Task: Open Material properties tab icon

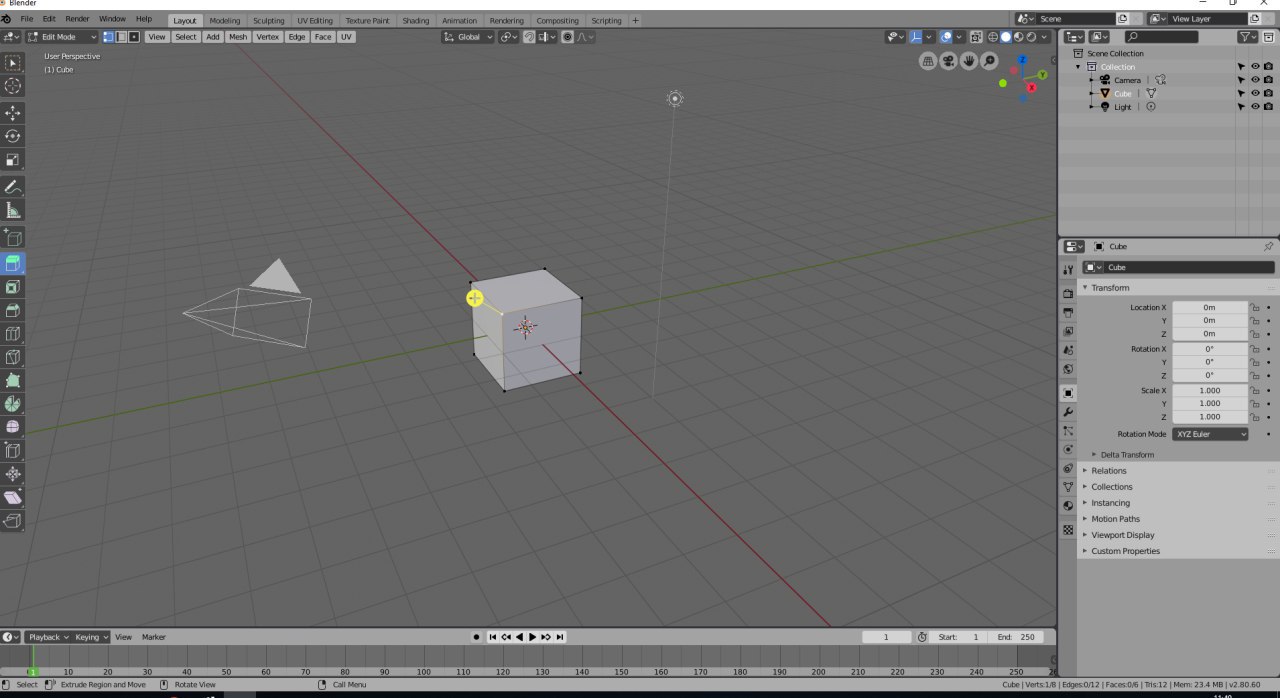Action: (1068, 506)
